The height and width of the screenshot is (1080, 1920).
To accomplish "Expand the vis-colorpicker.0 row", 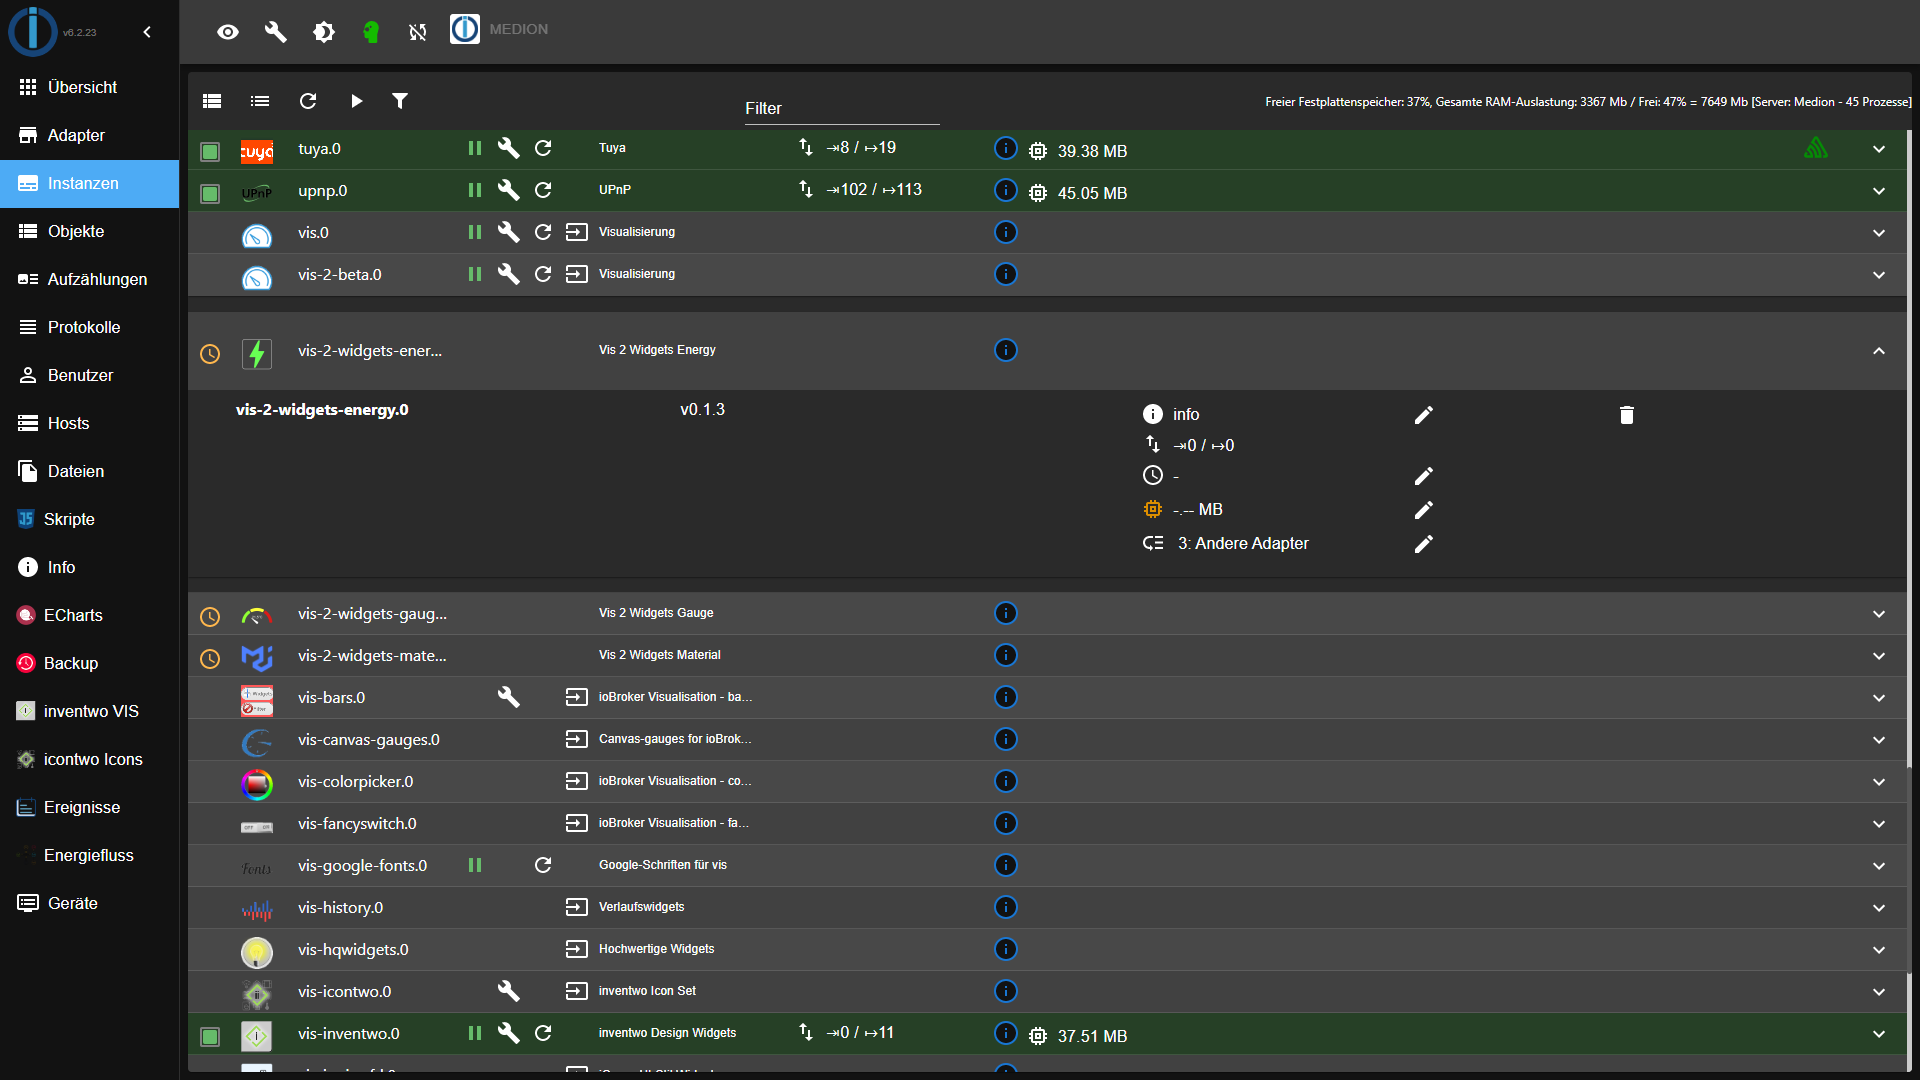I will 1878,782.
